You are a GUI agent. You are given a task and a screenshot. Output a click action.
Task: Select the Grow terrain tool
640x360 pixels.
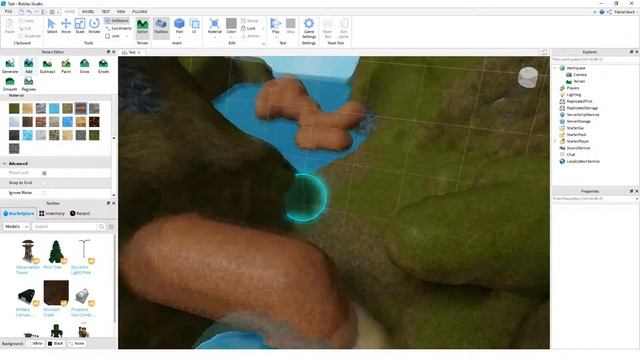[x=84, y=66]
